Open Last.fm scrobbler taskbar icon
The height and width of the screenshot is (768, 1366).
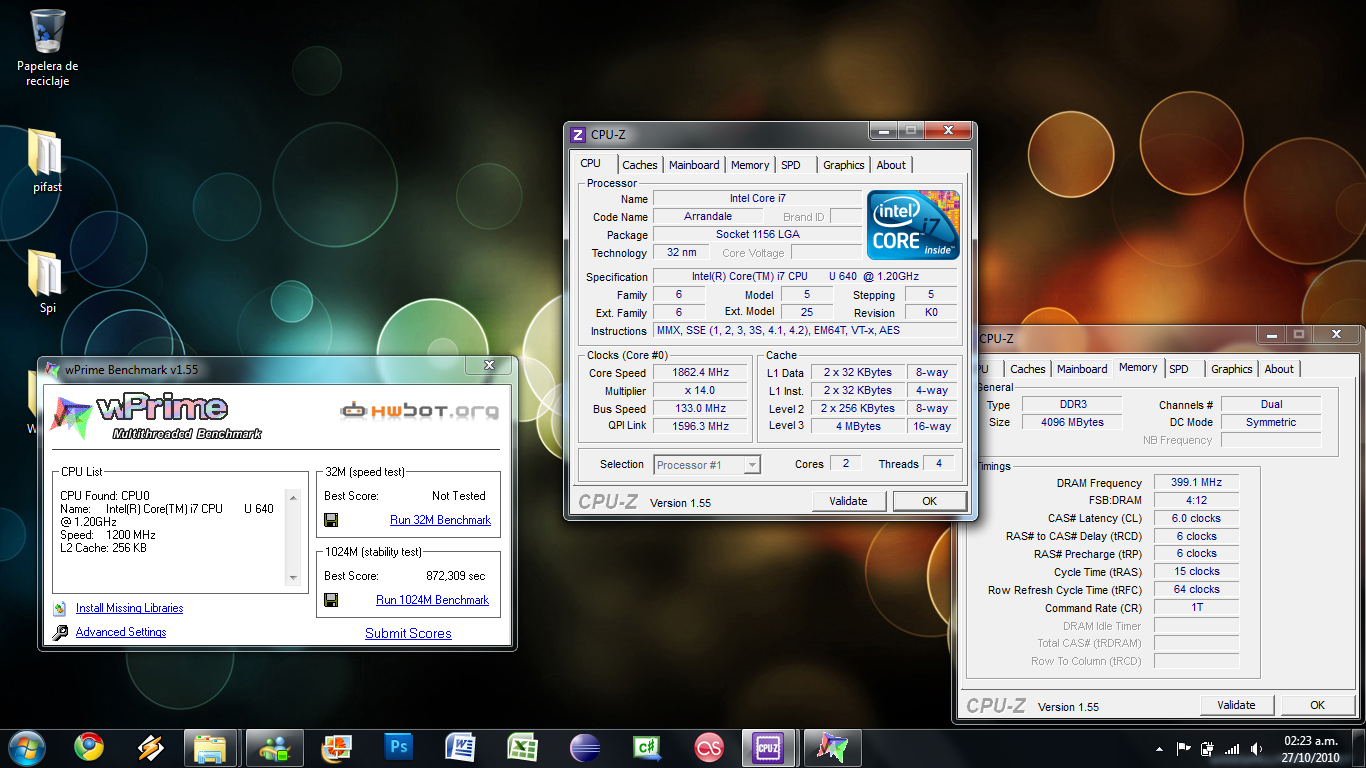[709, 747]
